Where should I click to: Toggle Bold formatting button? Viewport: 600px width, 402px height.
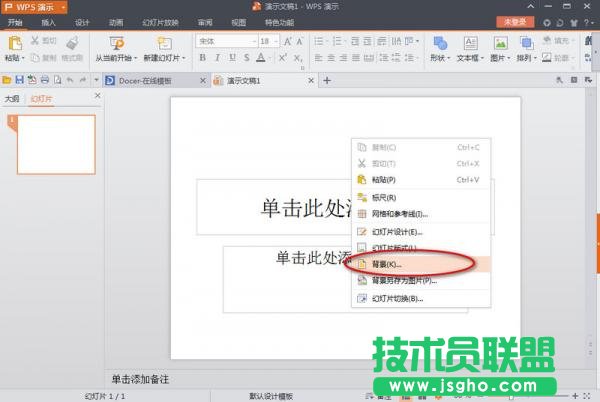(203, 58)
